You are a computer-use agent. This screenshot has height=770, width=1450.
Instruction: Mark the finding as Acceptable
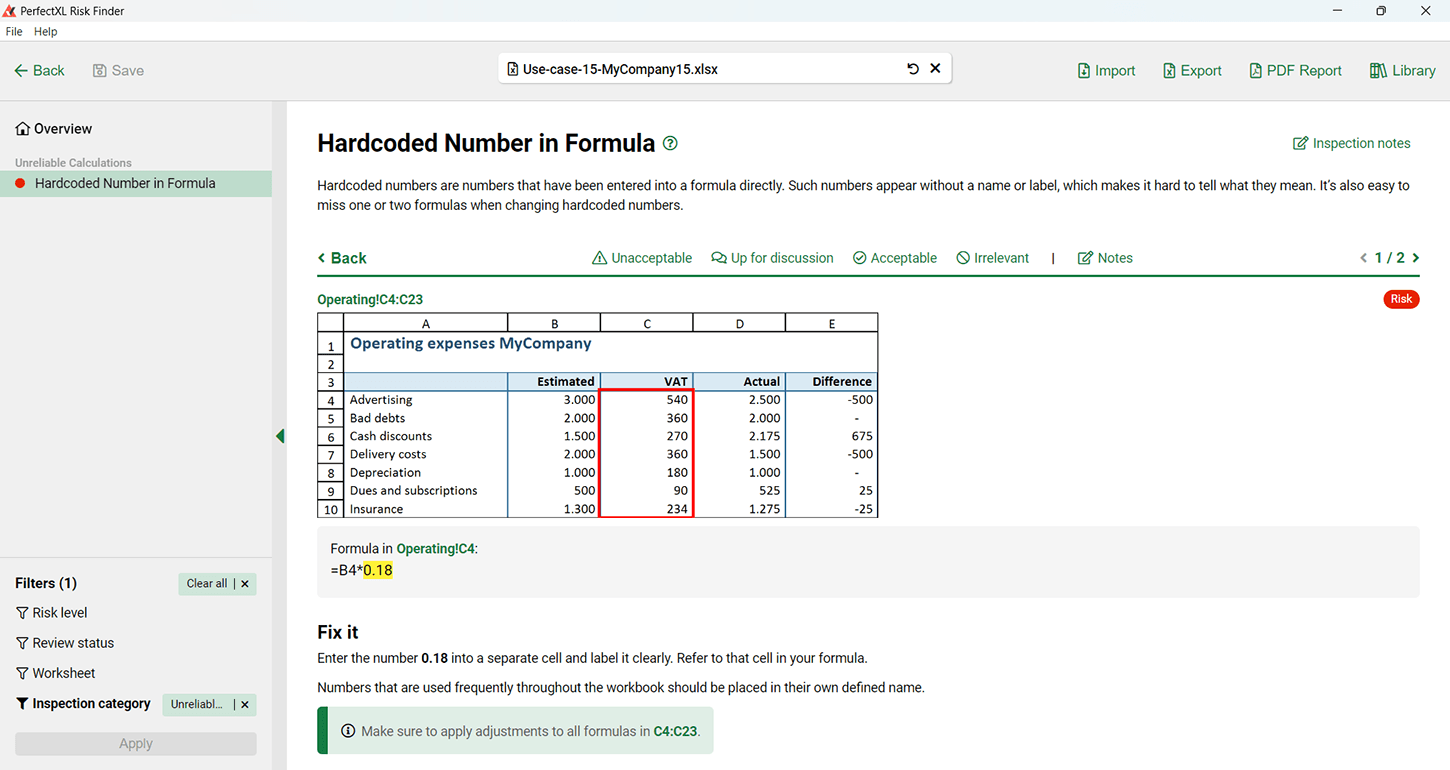[x=894, y=258]
